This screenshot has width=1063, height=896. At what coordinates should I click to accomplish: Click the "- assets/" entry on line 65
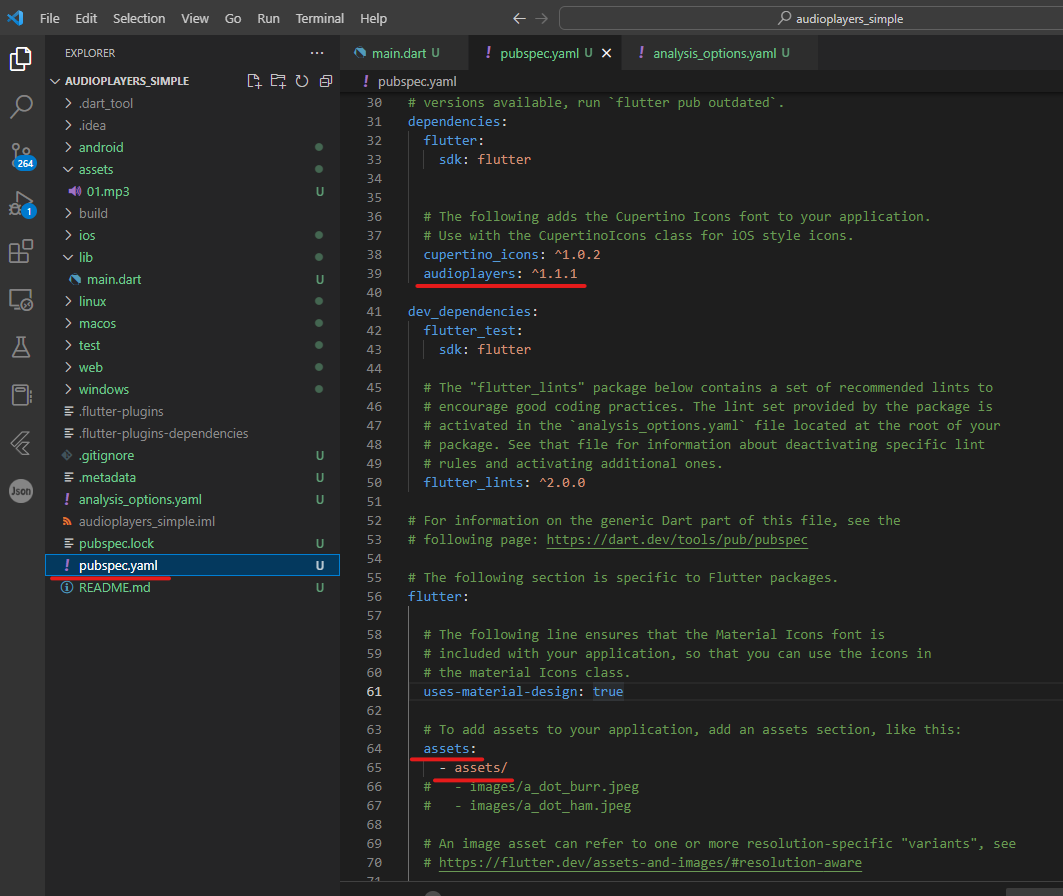pyautogui.click(x=473, y=768)
